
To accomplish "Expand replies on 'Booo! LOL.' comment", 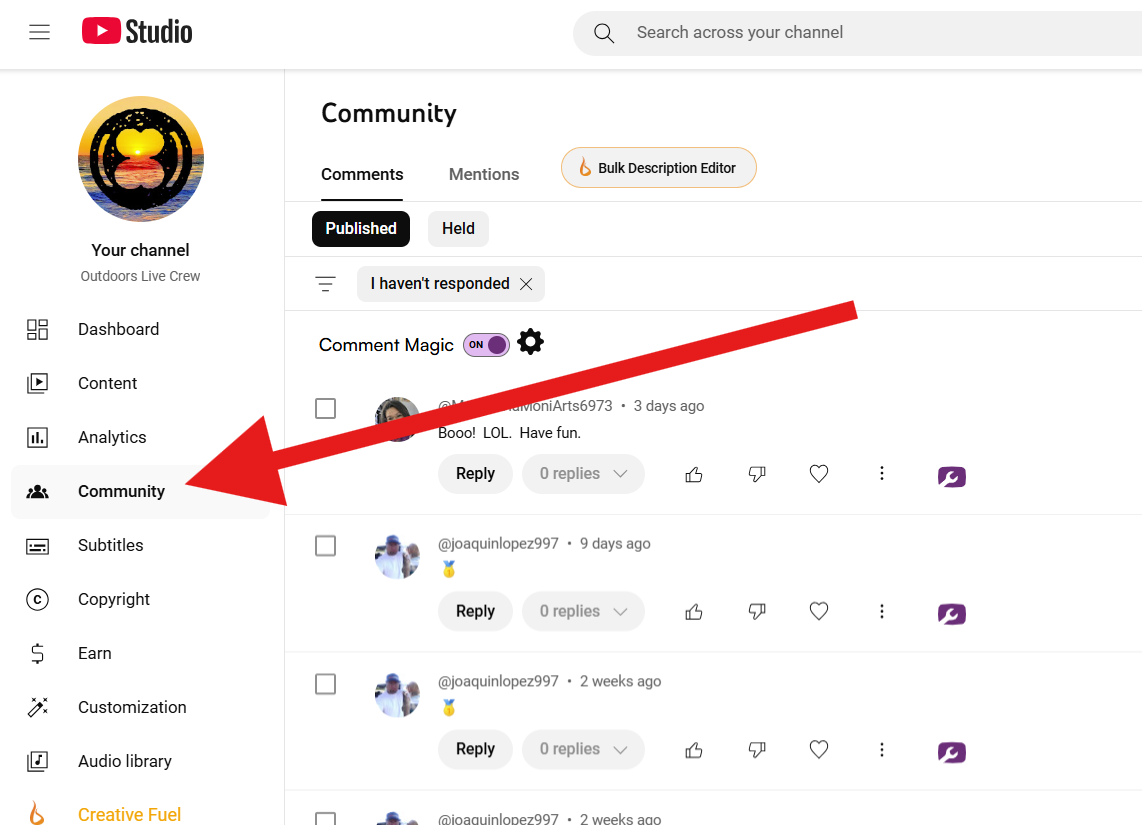I will point(583,474).
